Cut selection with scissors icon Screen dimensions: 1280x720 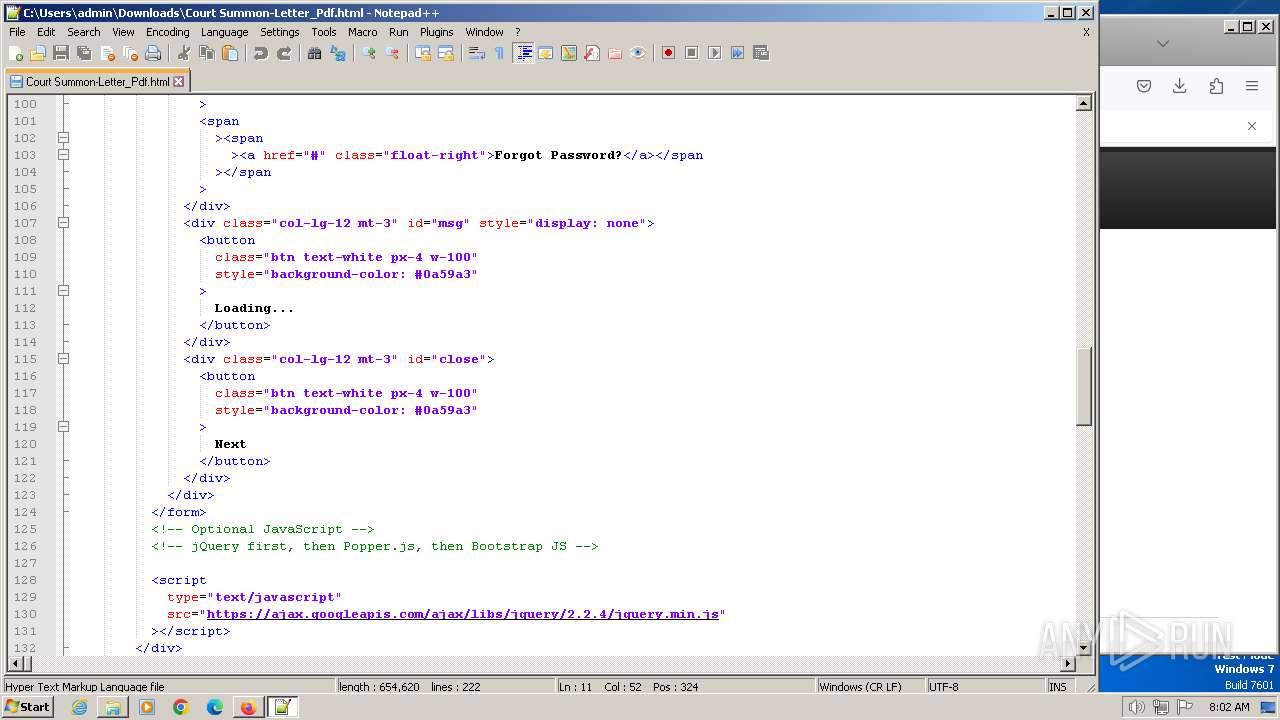pos(183,53)
